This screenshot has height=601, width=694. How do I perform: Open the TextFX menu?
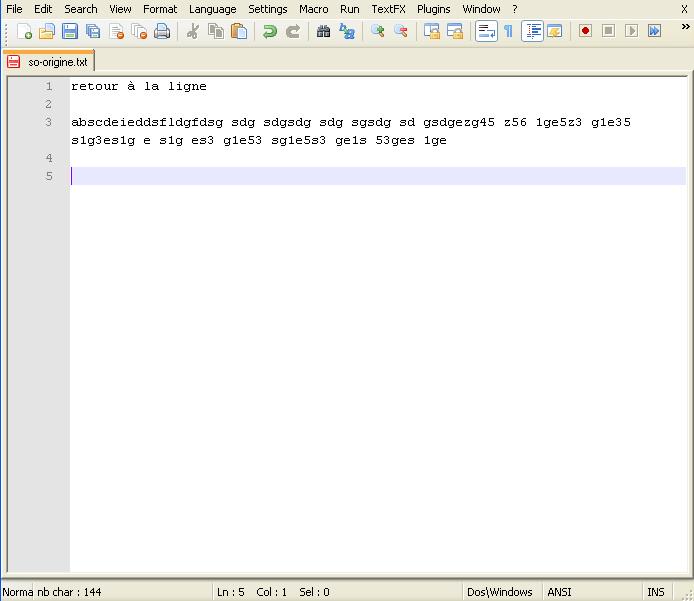pyautogui.click(x=388, y=9)
